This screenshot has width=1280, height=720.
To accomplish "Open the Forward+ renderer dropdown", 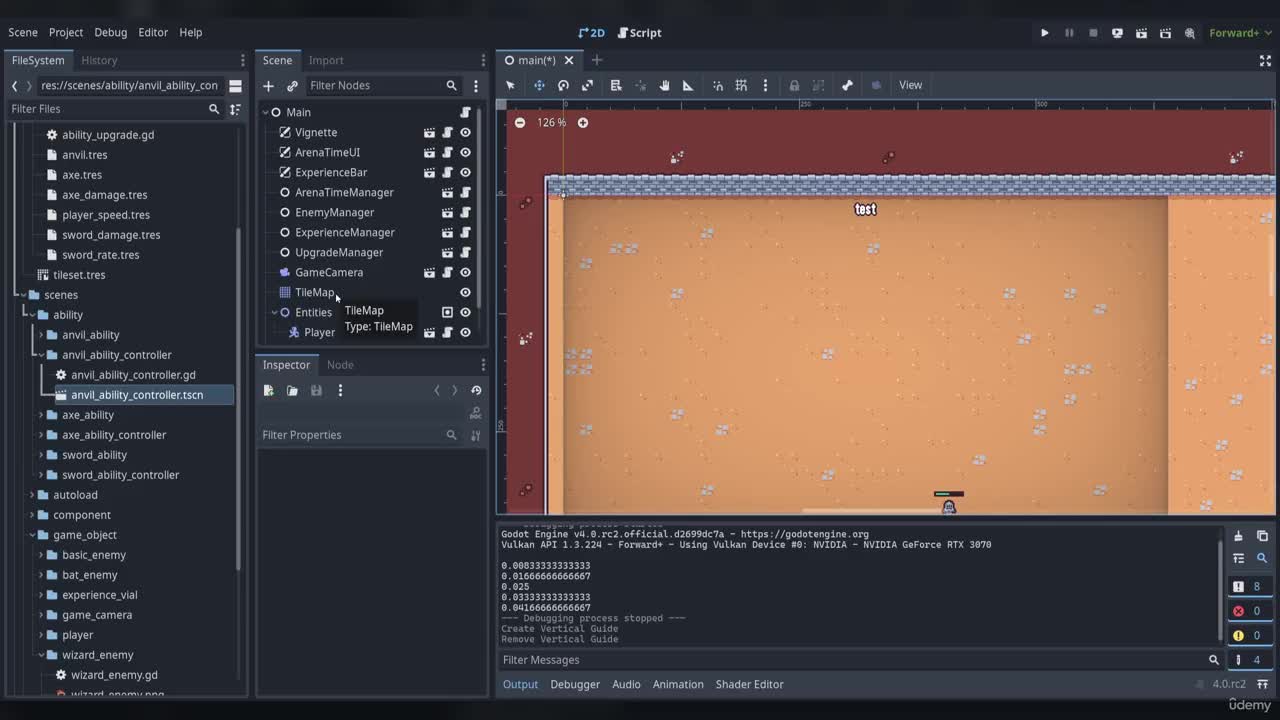I will tap(1240, 33).
